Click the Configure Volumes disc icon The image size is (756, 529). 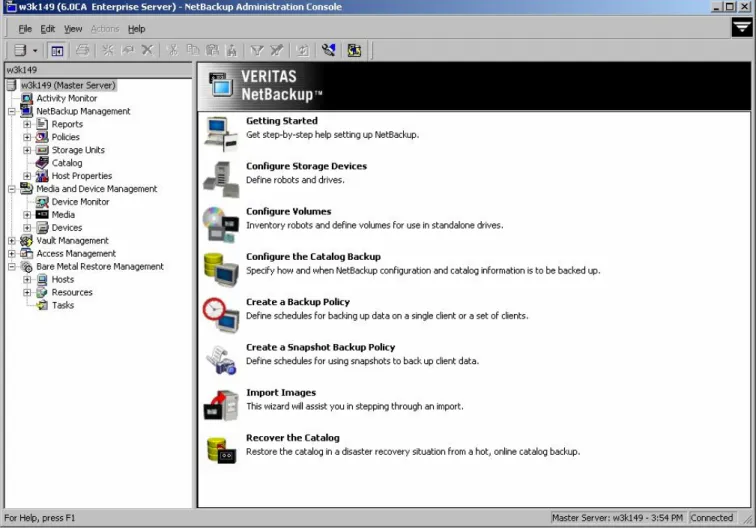click(x=221, y=224)
